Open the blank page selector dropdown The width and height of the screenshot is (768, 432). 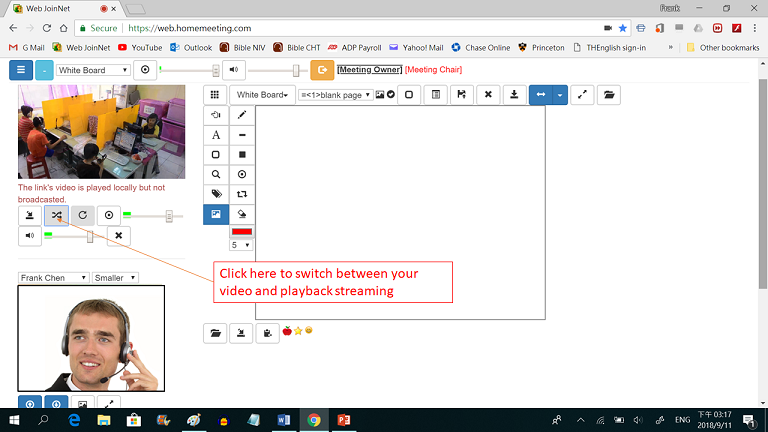334,95
